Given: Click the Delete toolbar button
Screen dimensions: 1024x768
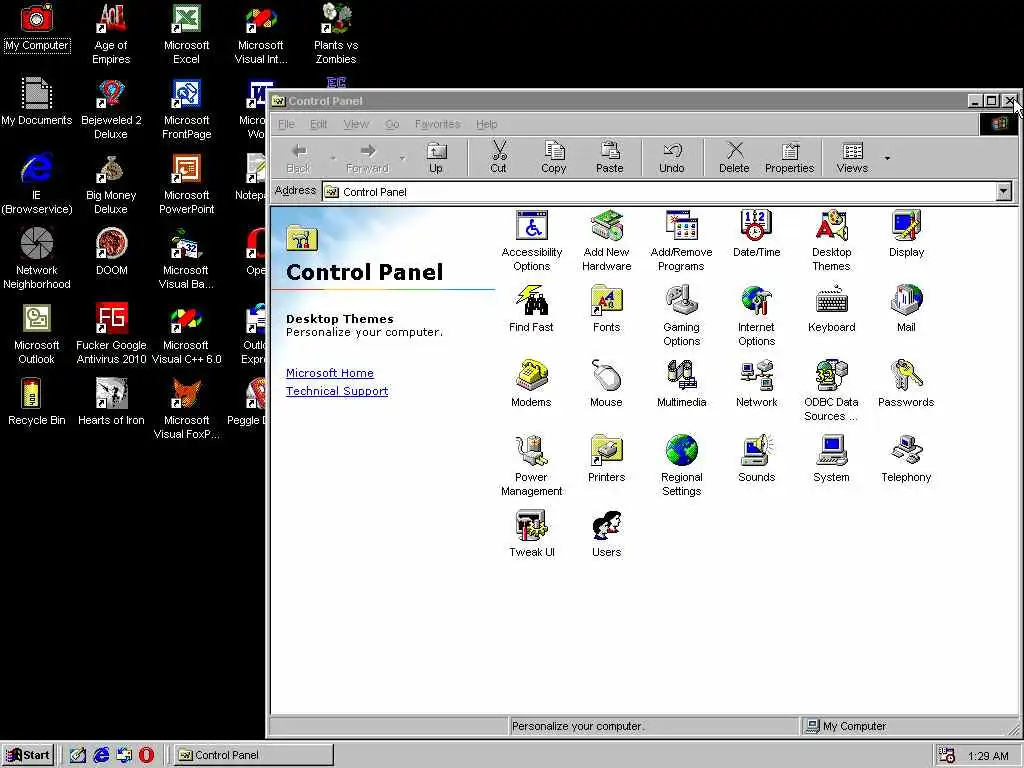Looking at the screenshot, I should tap(734, 158).
